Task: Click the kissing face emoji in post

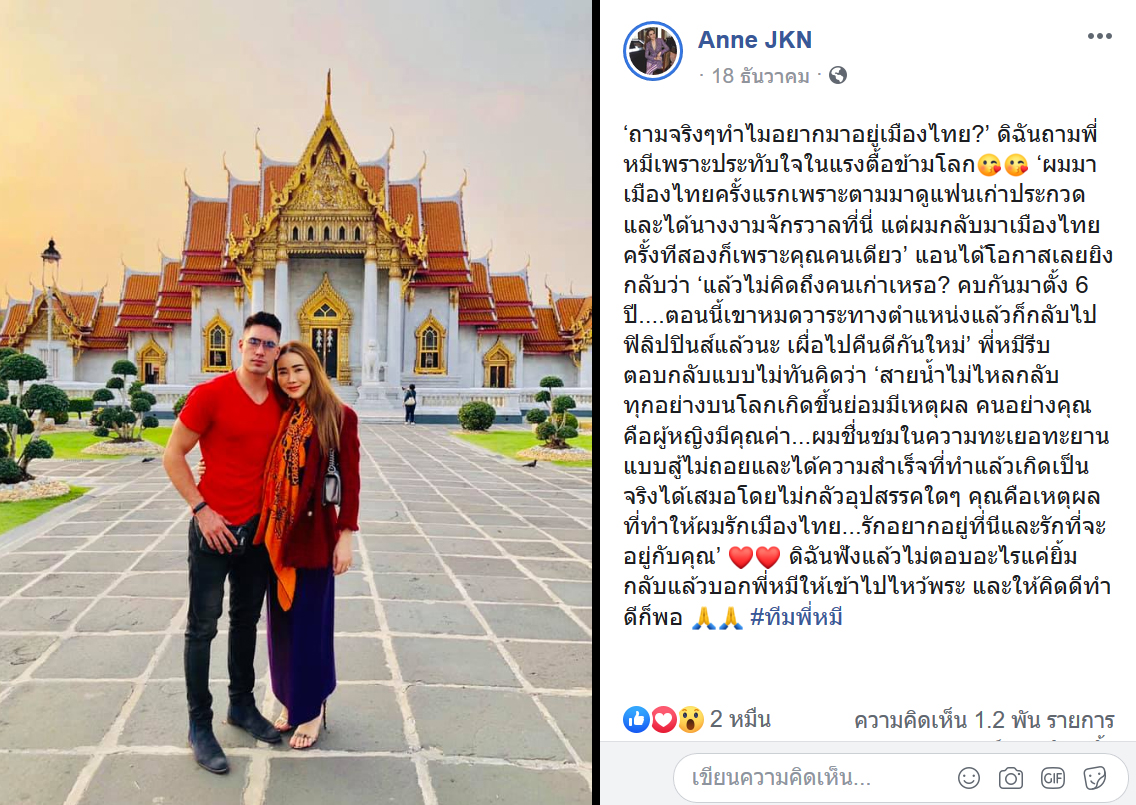Action: [1003, 165]
